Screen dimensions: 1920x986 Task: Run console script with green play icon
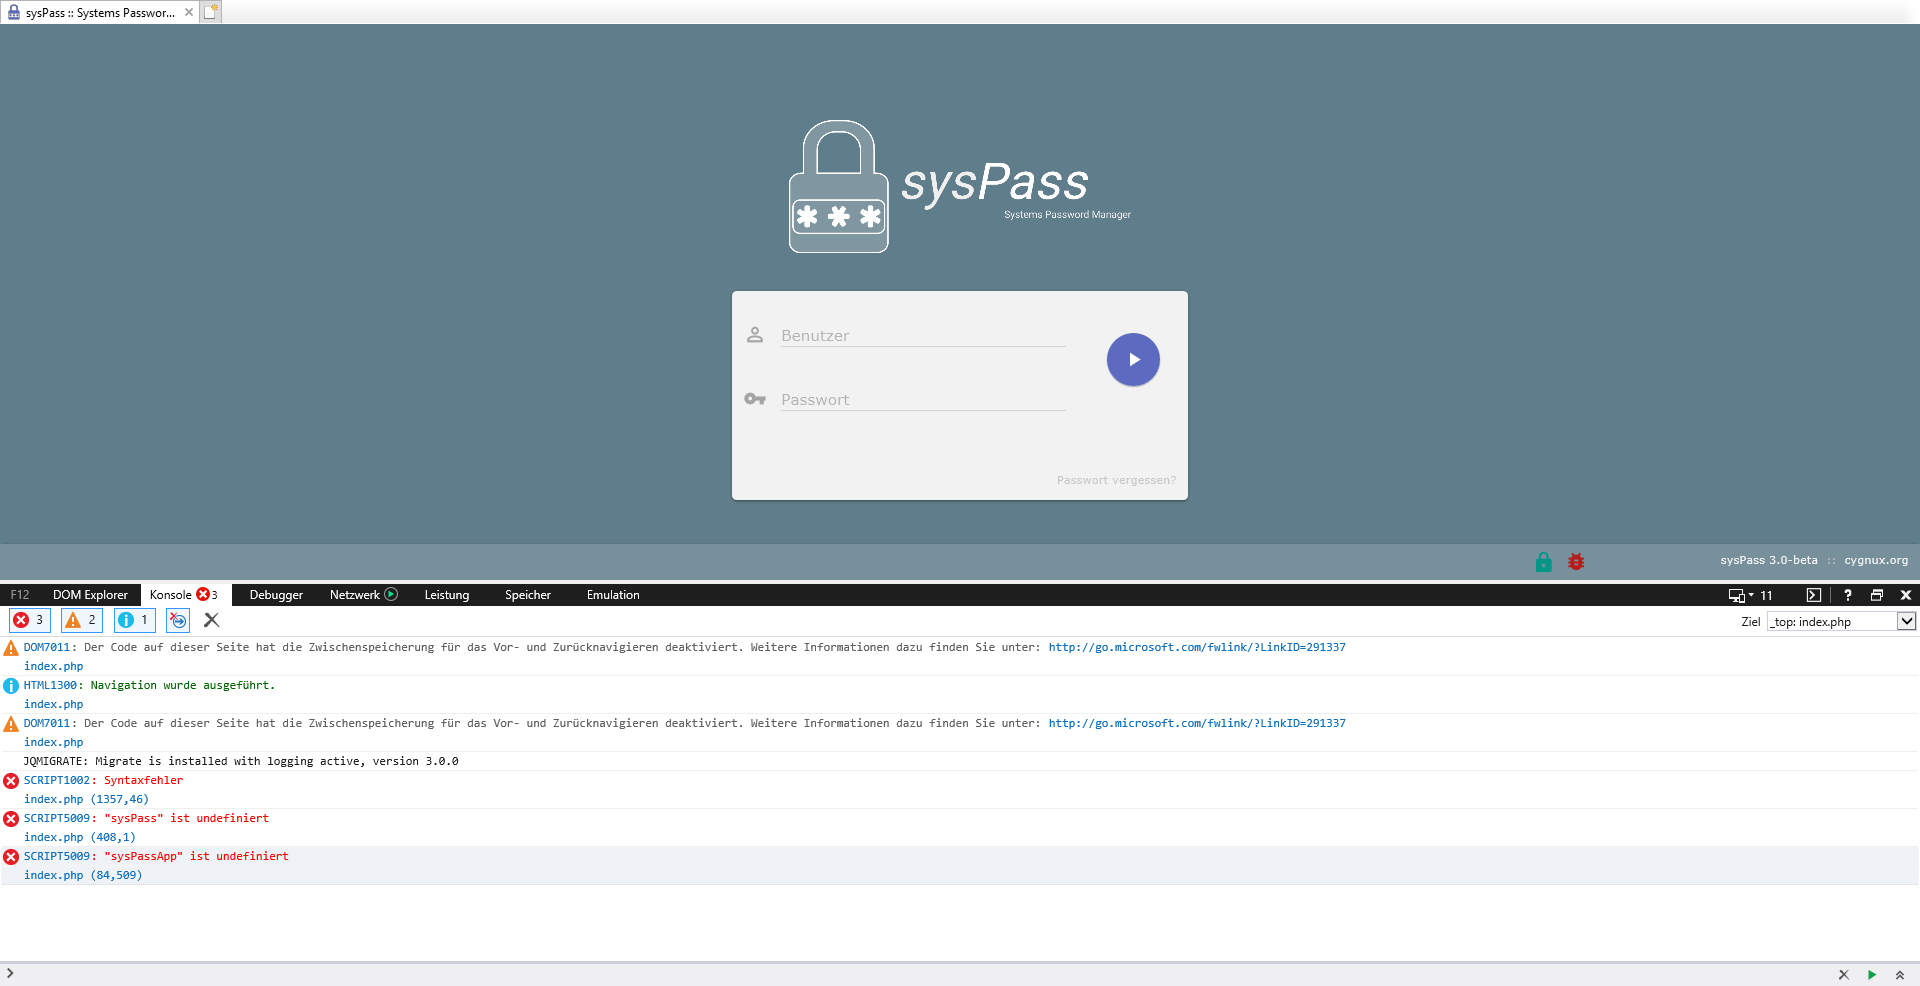(1871, 974)
